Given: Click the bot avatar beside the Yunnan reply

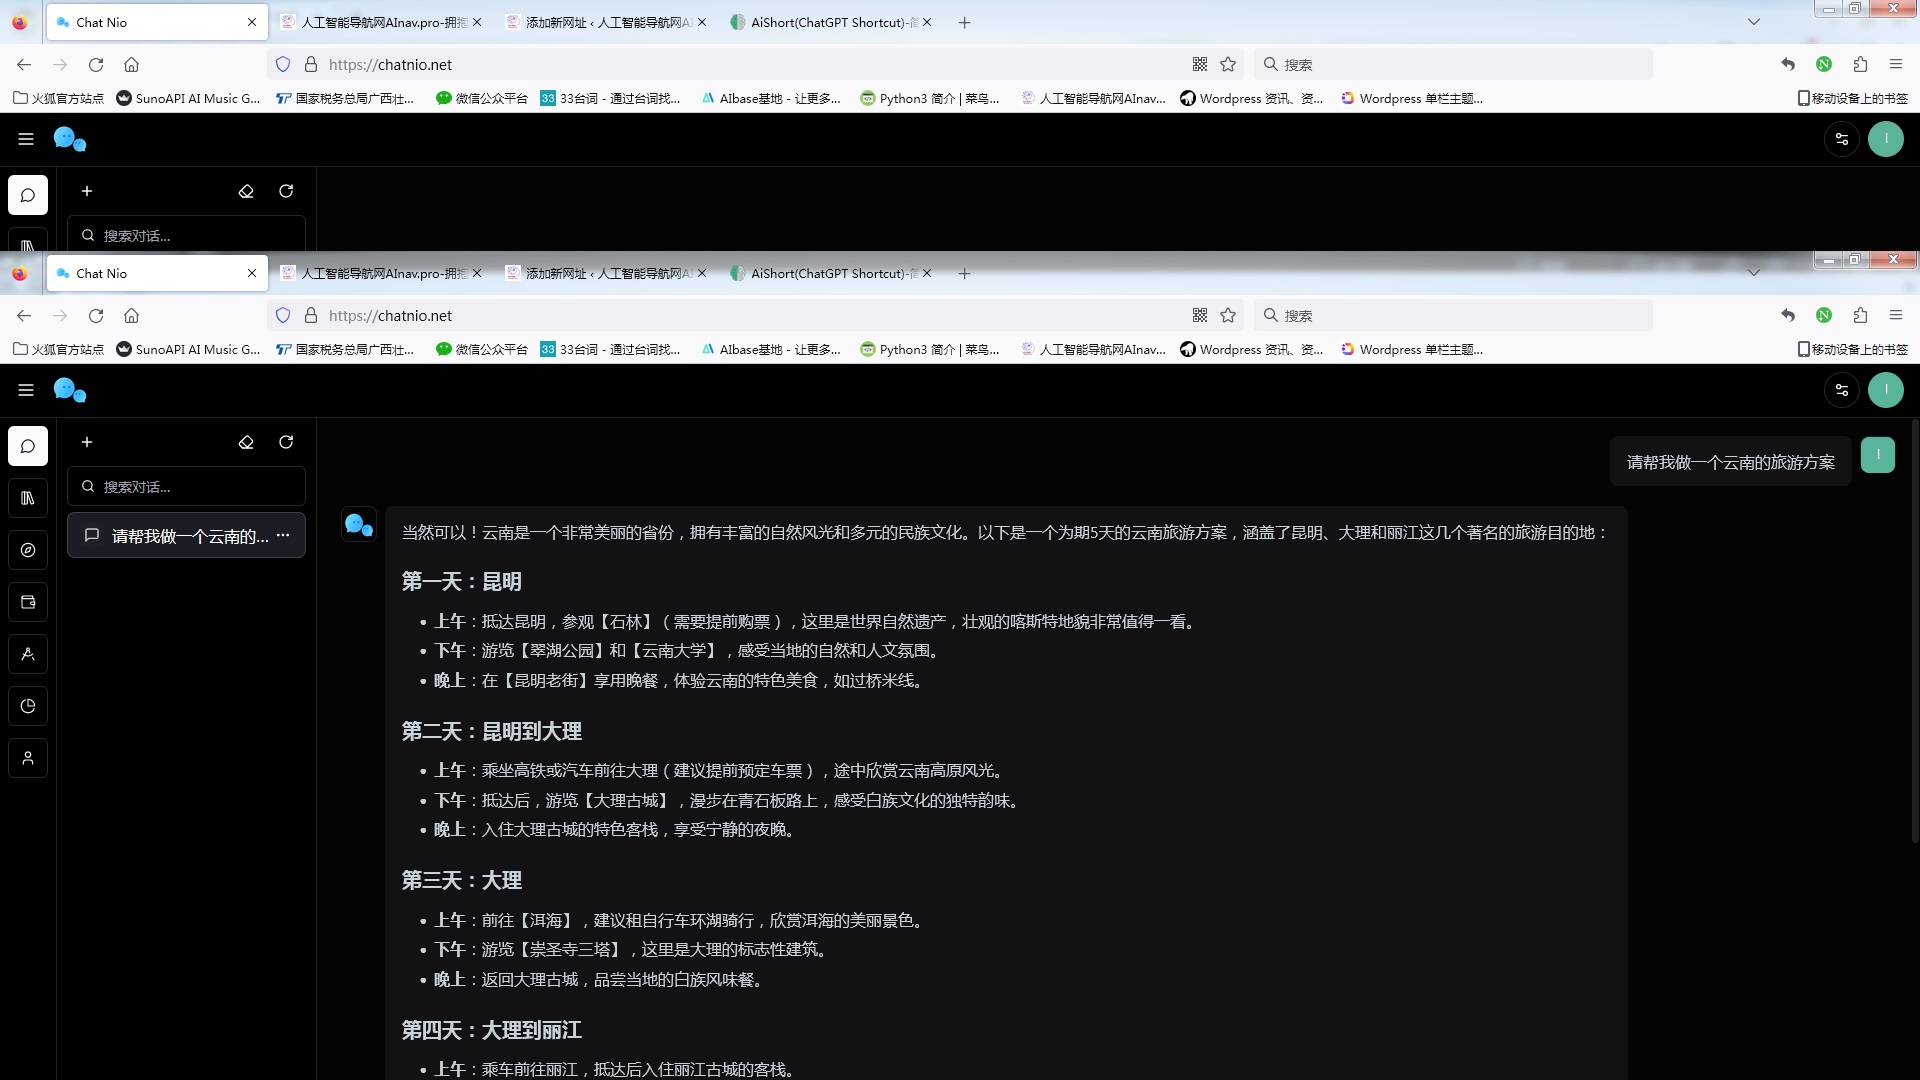Looking at the screenshot, I should coord(359,524).
